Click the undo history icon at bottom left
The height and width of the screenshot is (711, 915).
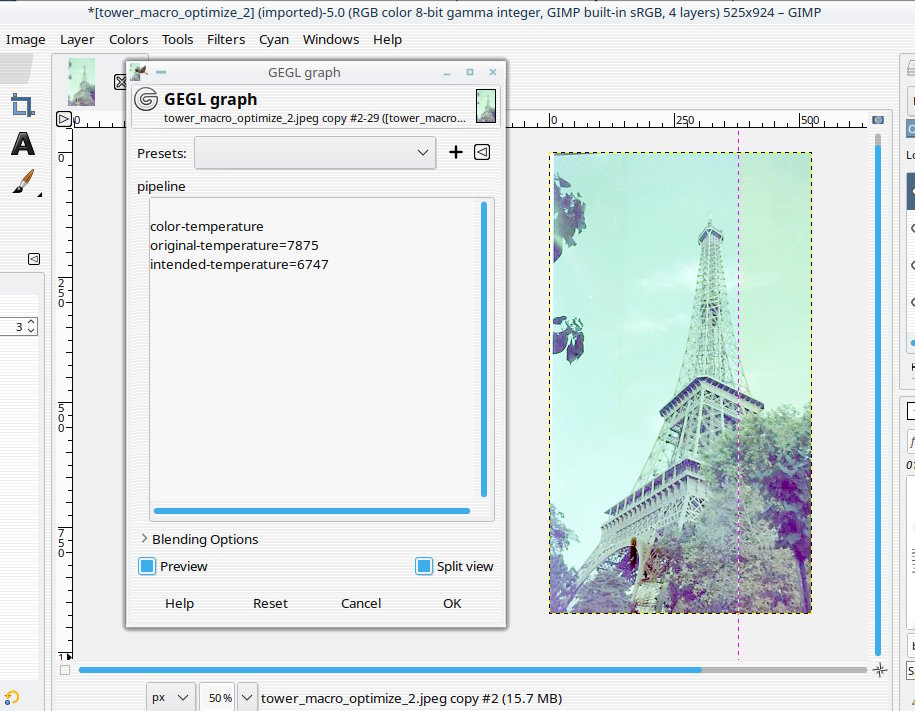point(12,697)
